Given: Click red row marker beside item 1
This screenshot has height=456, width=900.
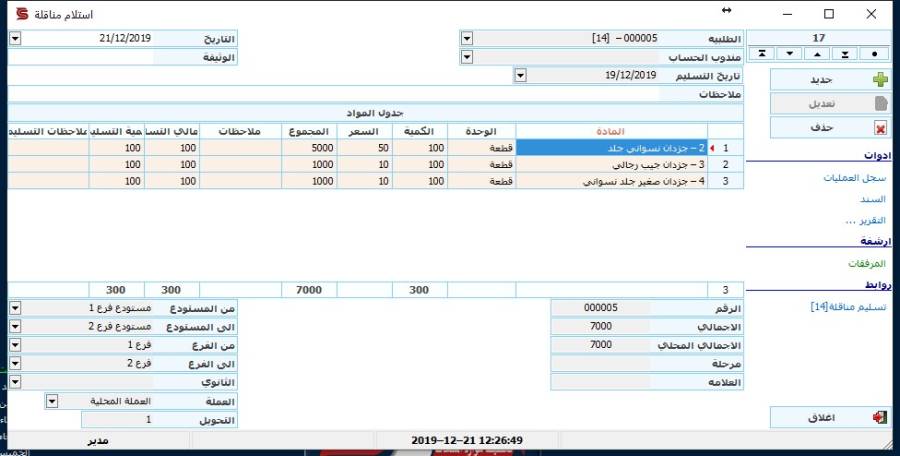Looking at the screenshot, I should coord(712,148).
